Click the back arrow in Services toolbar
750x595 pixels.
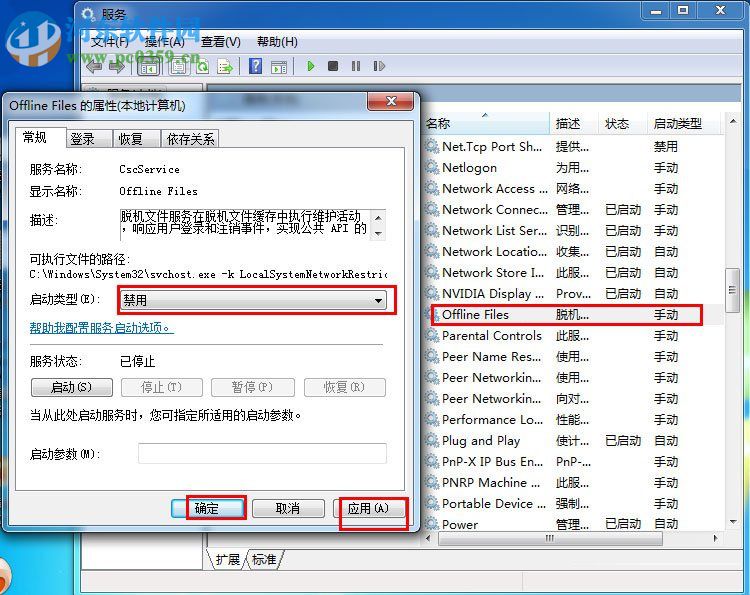coord(95,66)
